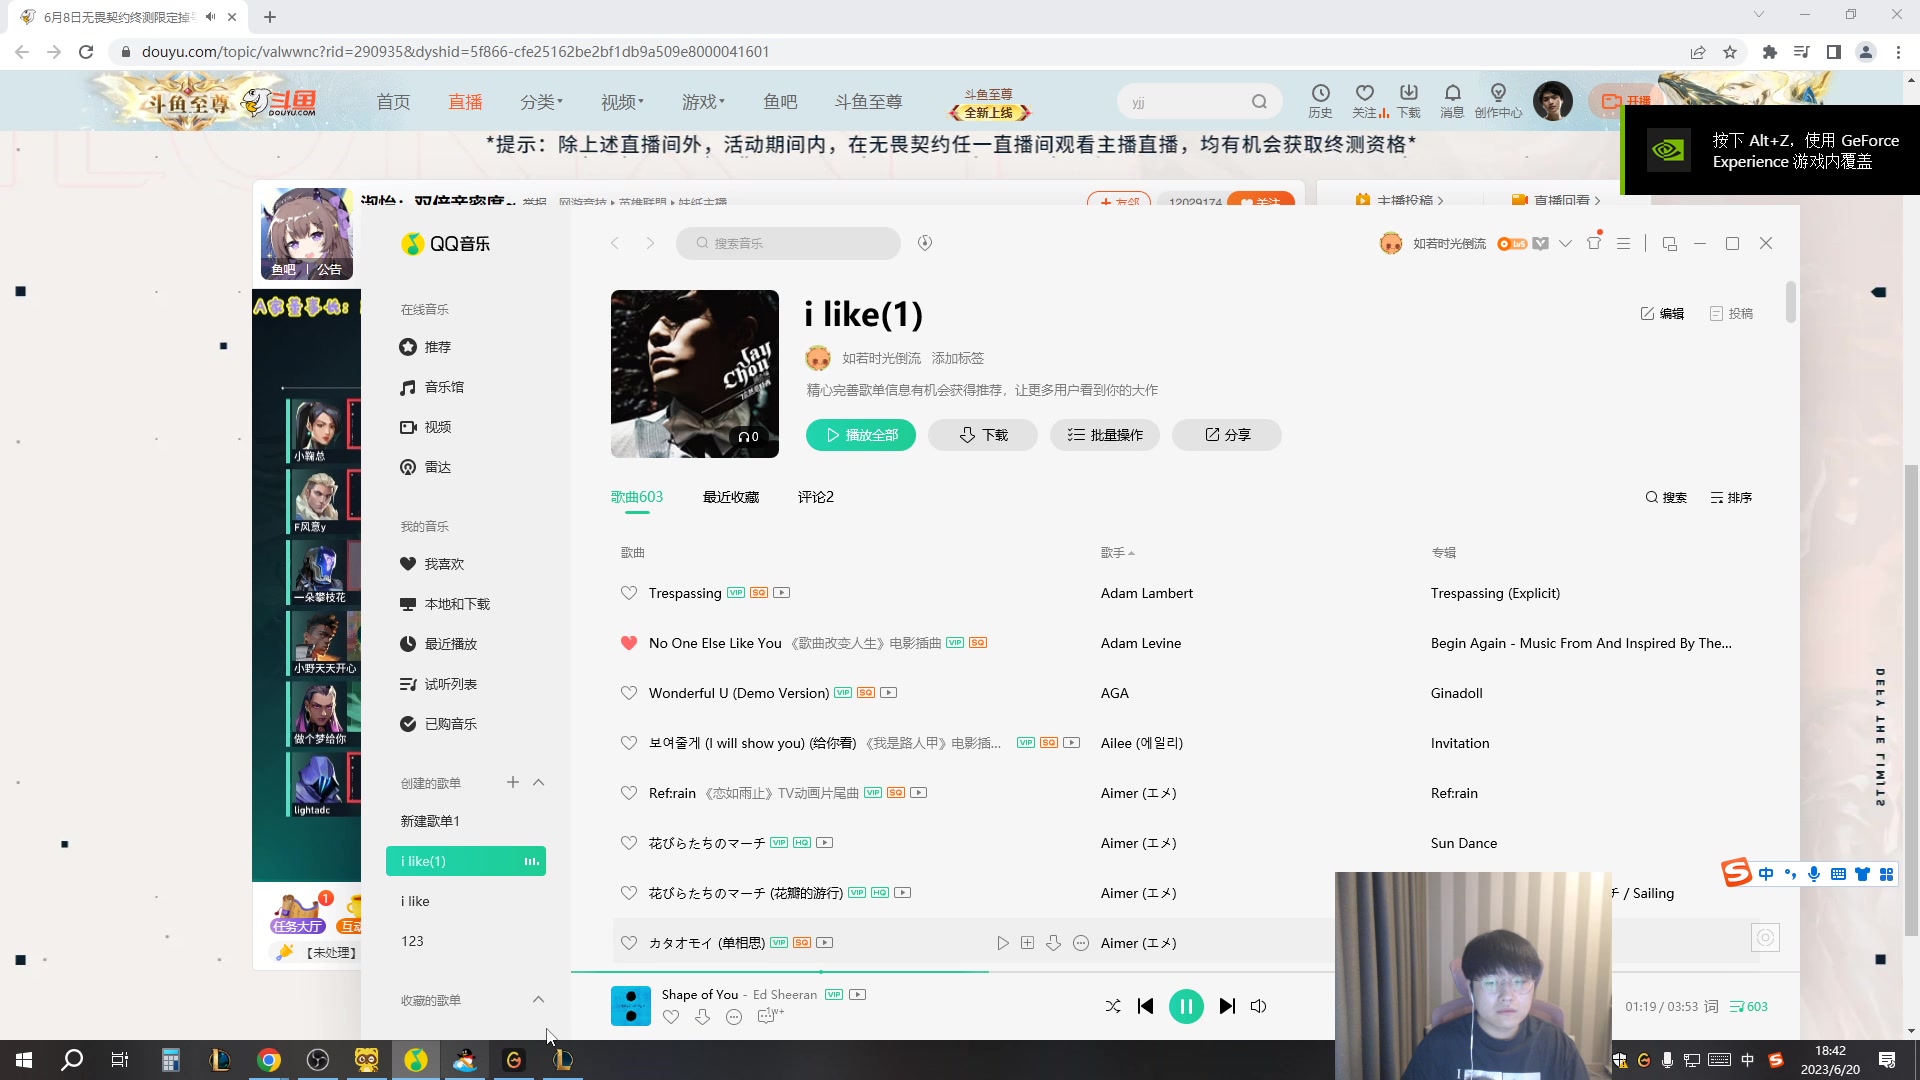
Task: Select 推荐 in the QQ Music sidebar
Action: coord(437,347)
